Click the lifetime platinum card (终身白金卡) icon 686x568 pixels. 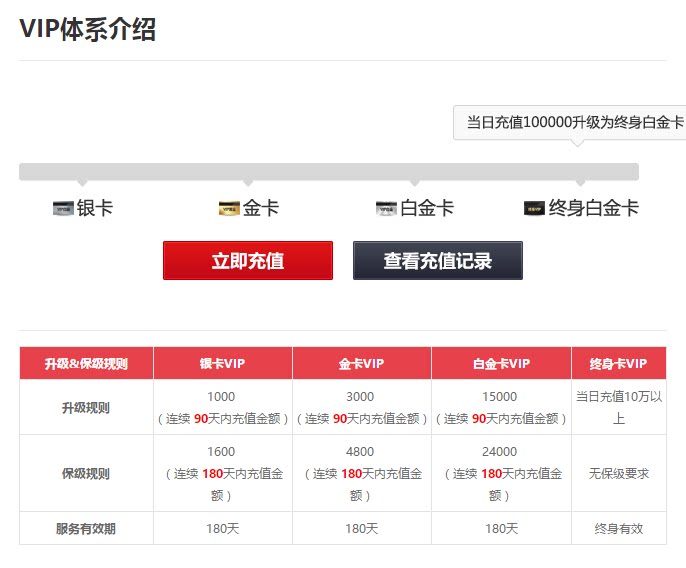(x=534, y=209)
